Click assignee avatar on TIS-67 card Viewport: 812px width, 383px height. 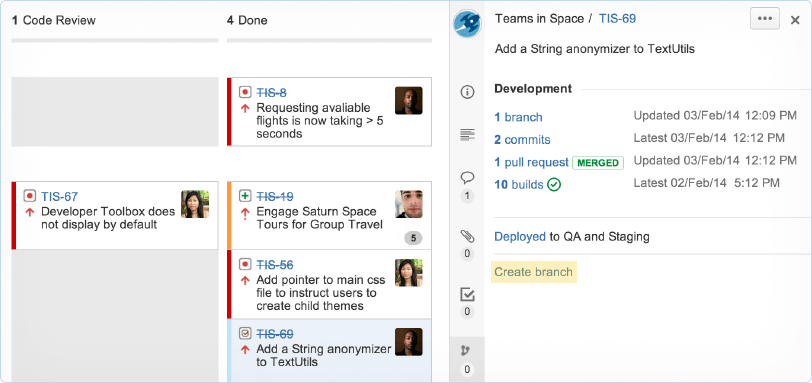(195, 204)
